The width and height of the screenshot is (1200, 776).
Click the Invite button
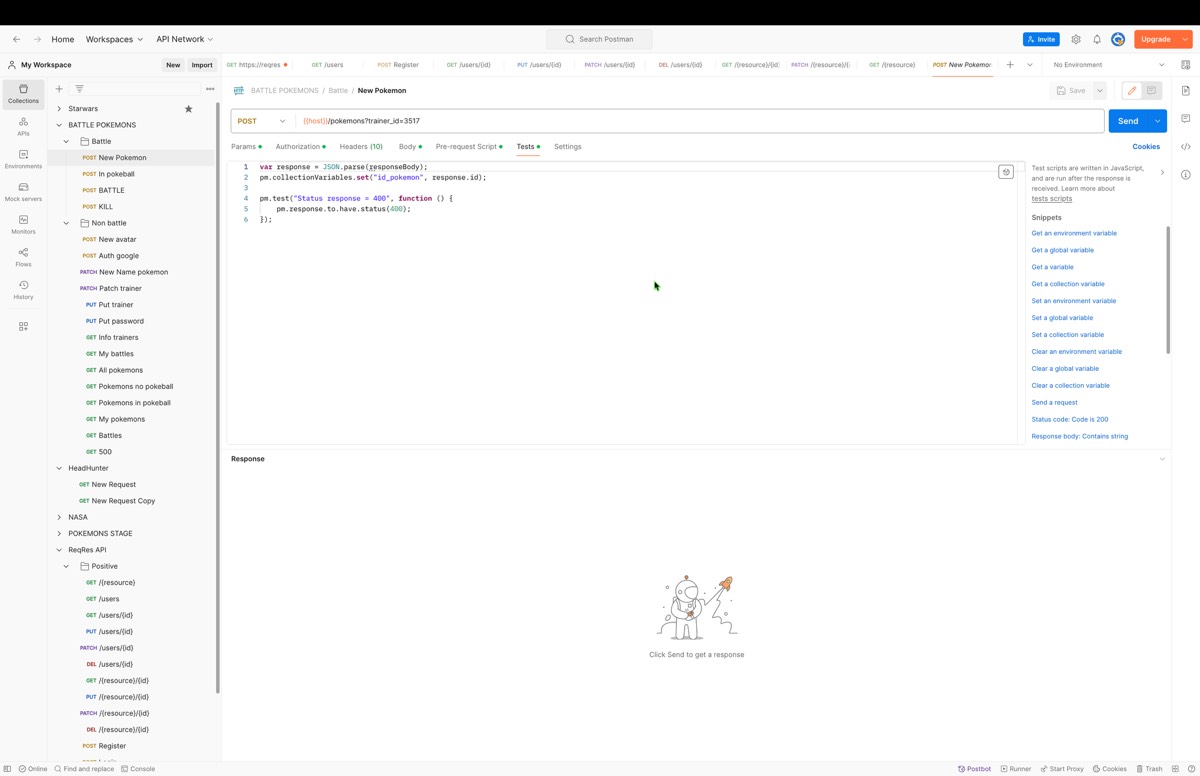pos(1041,39)
